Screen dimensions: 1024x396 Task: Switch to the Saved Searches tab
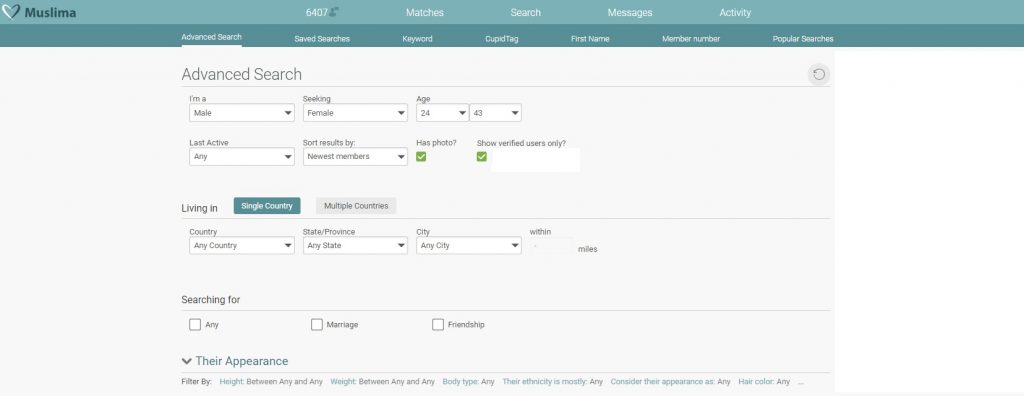(322, 39)
